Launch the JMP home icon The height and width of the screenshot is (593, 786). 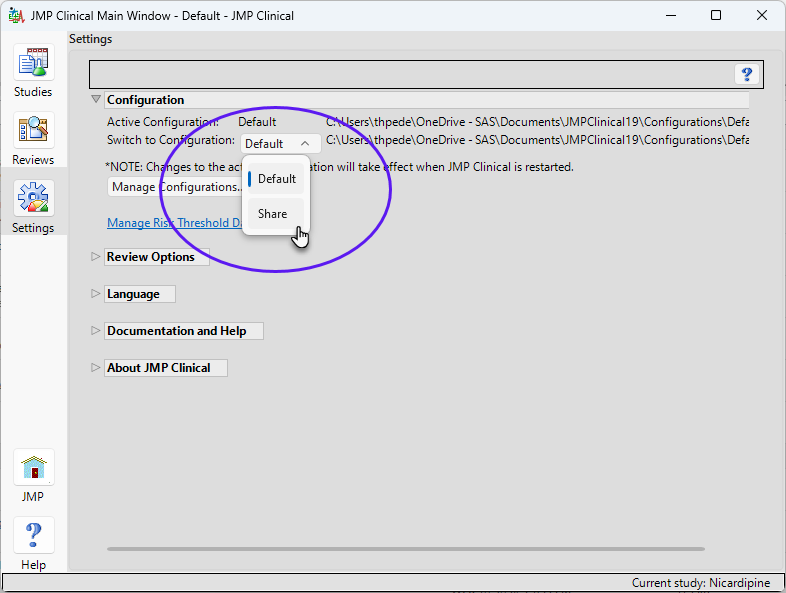pyautogui.click(x=33, y=467)
